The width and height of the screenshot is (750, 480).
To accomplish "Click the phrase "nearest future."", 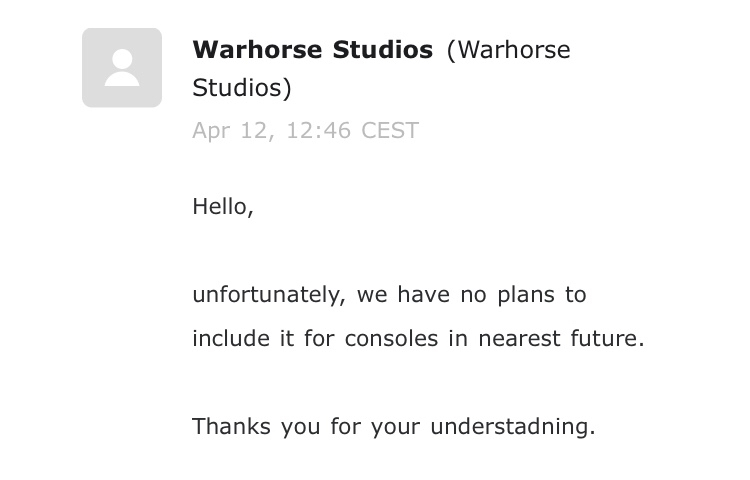I will click(x=561, y=339).
